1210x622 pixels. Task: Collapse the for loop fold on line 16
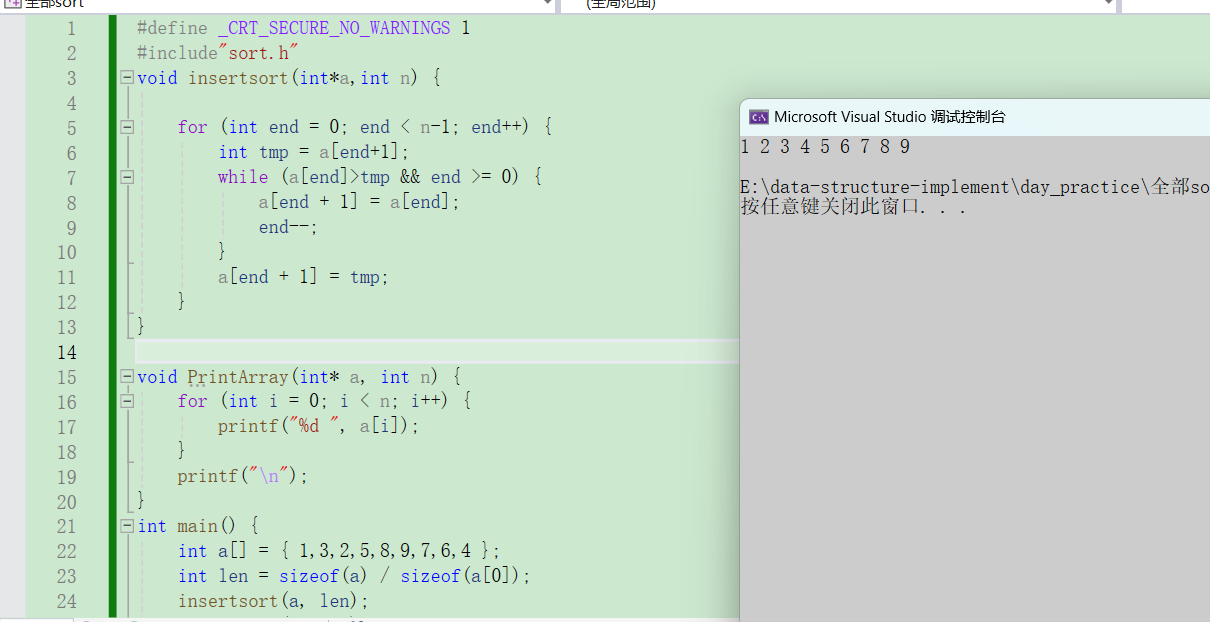[126, 401]
